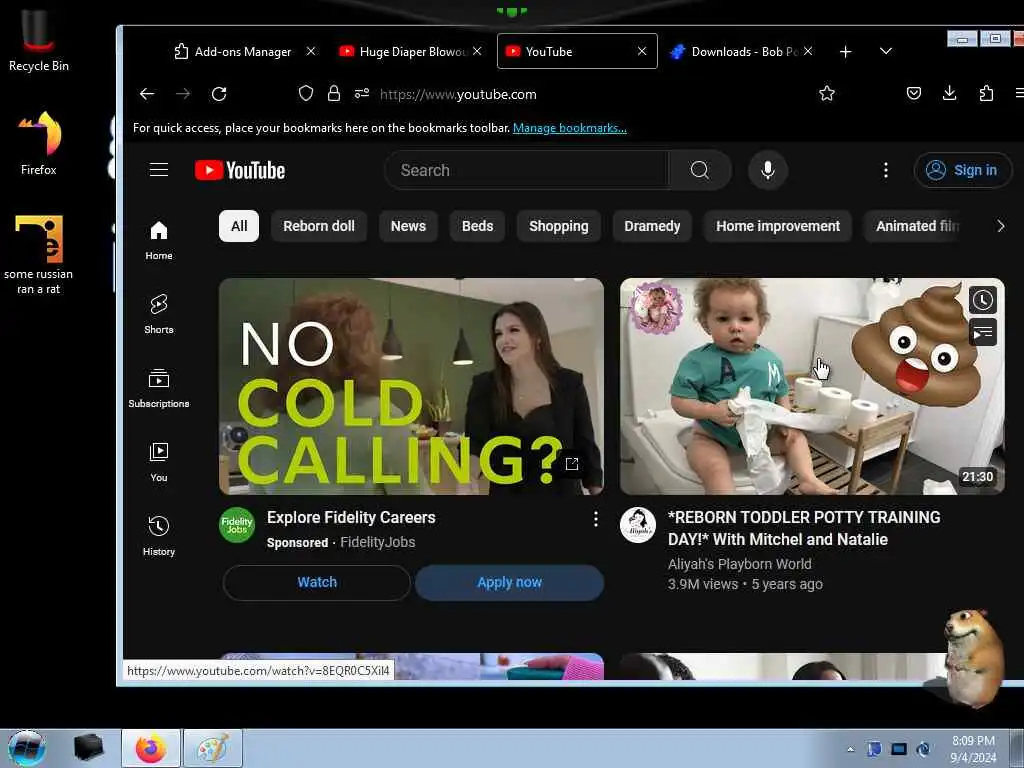The image size is (1024, 768).
Task: Add potty training video to Watch Later
Action: coord(983,300)
